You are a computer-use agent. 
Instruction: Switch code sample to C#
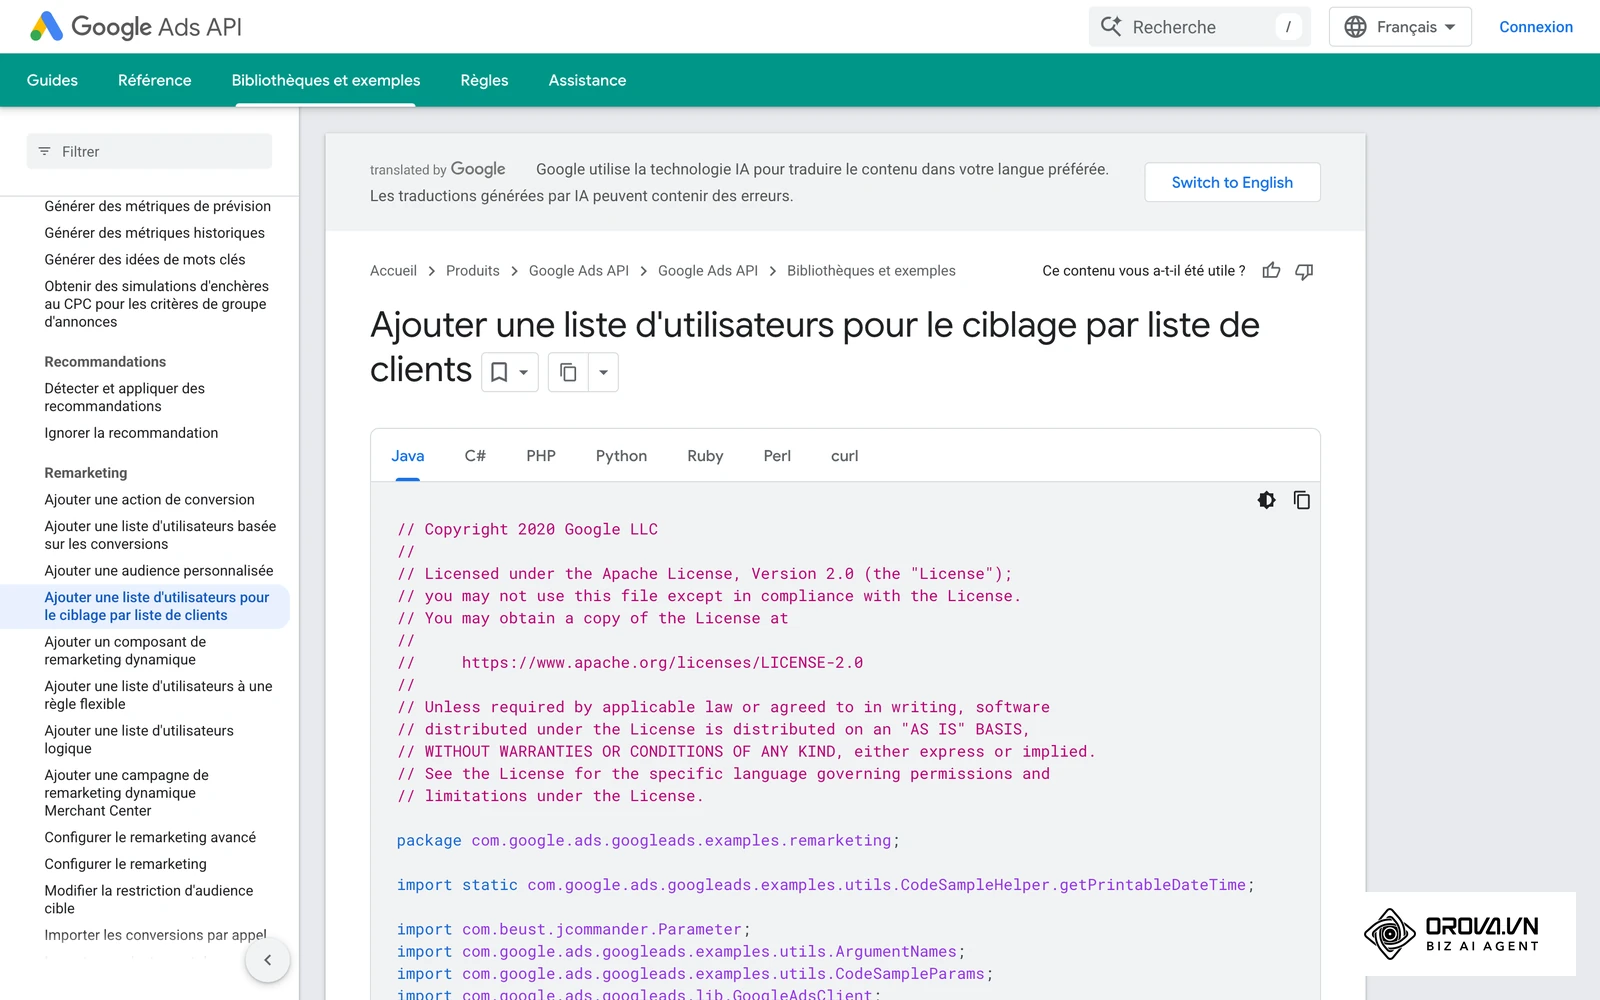click(x=475, y=456)
